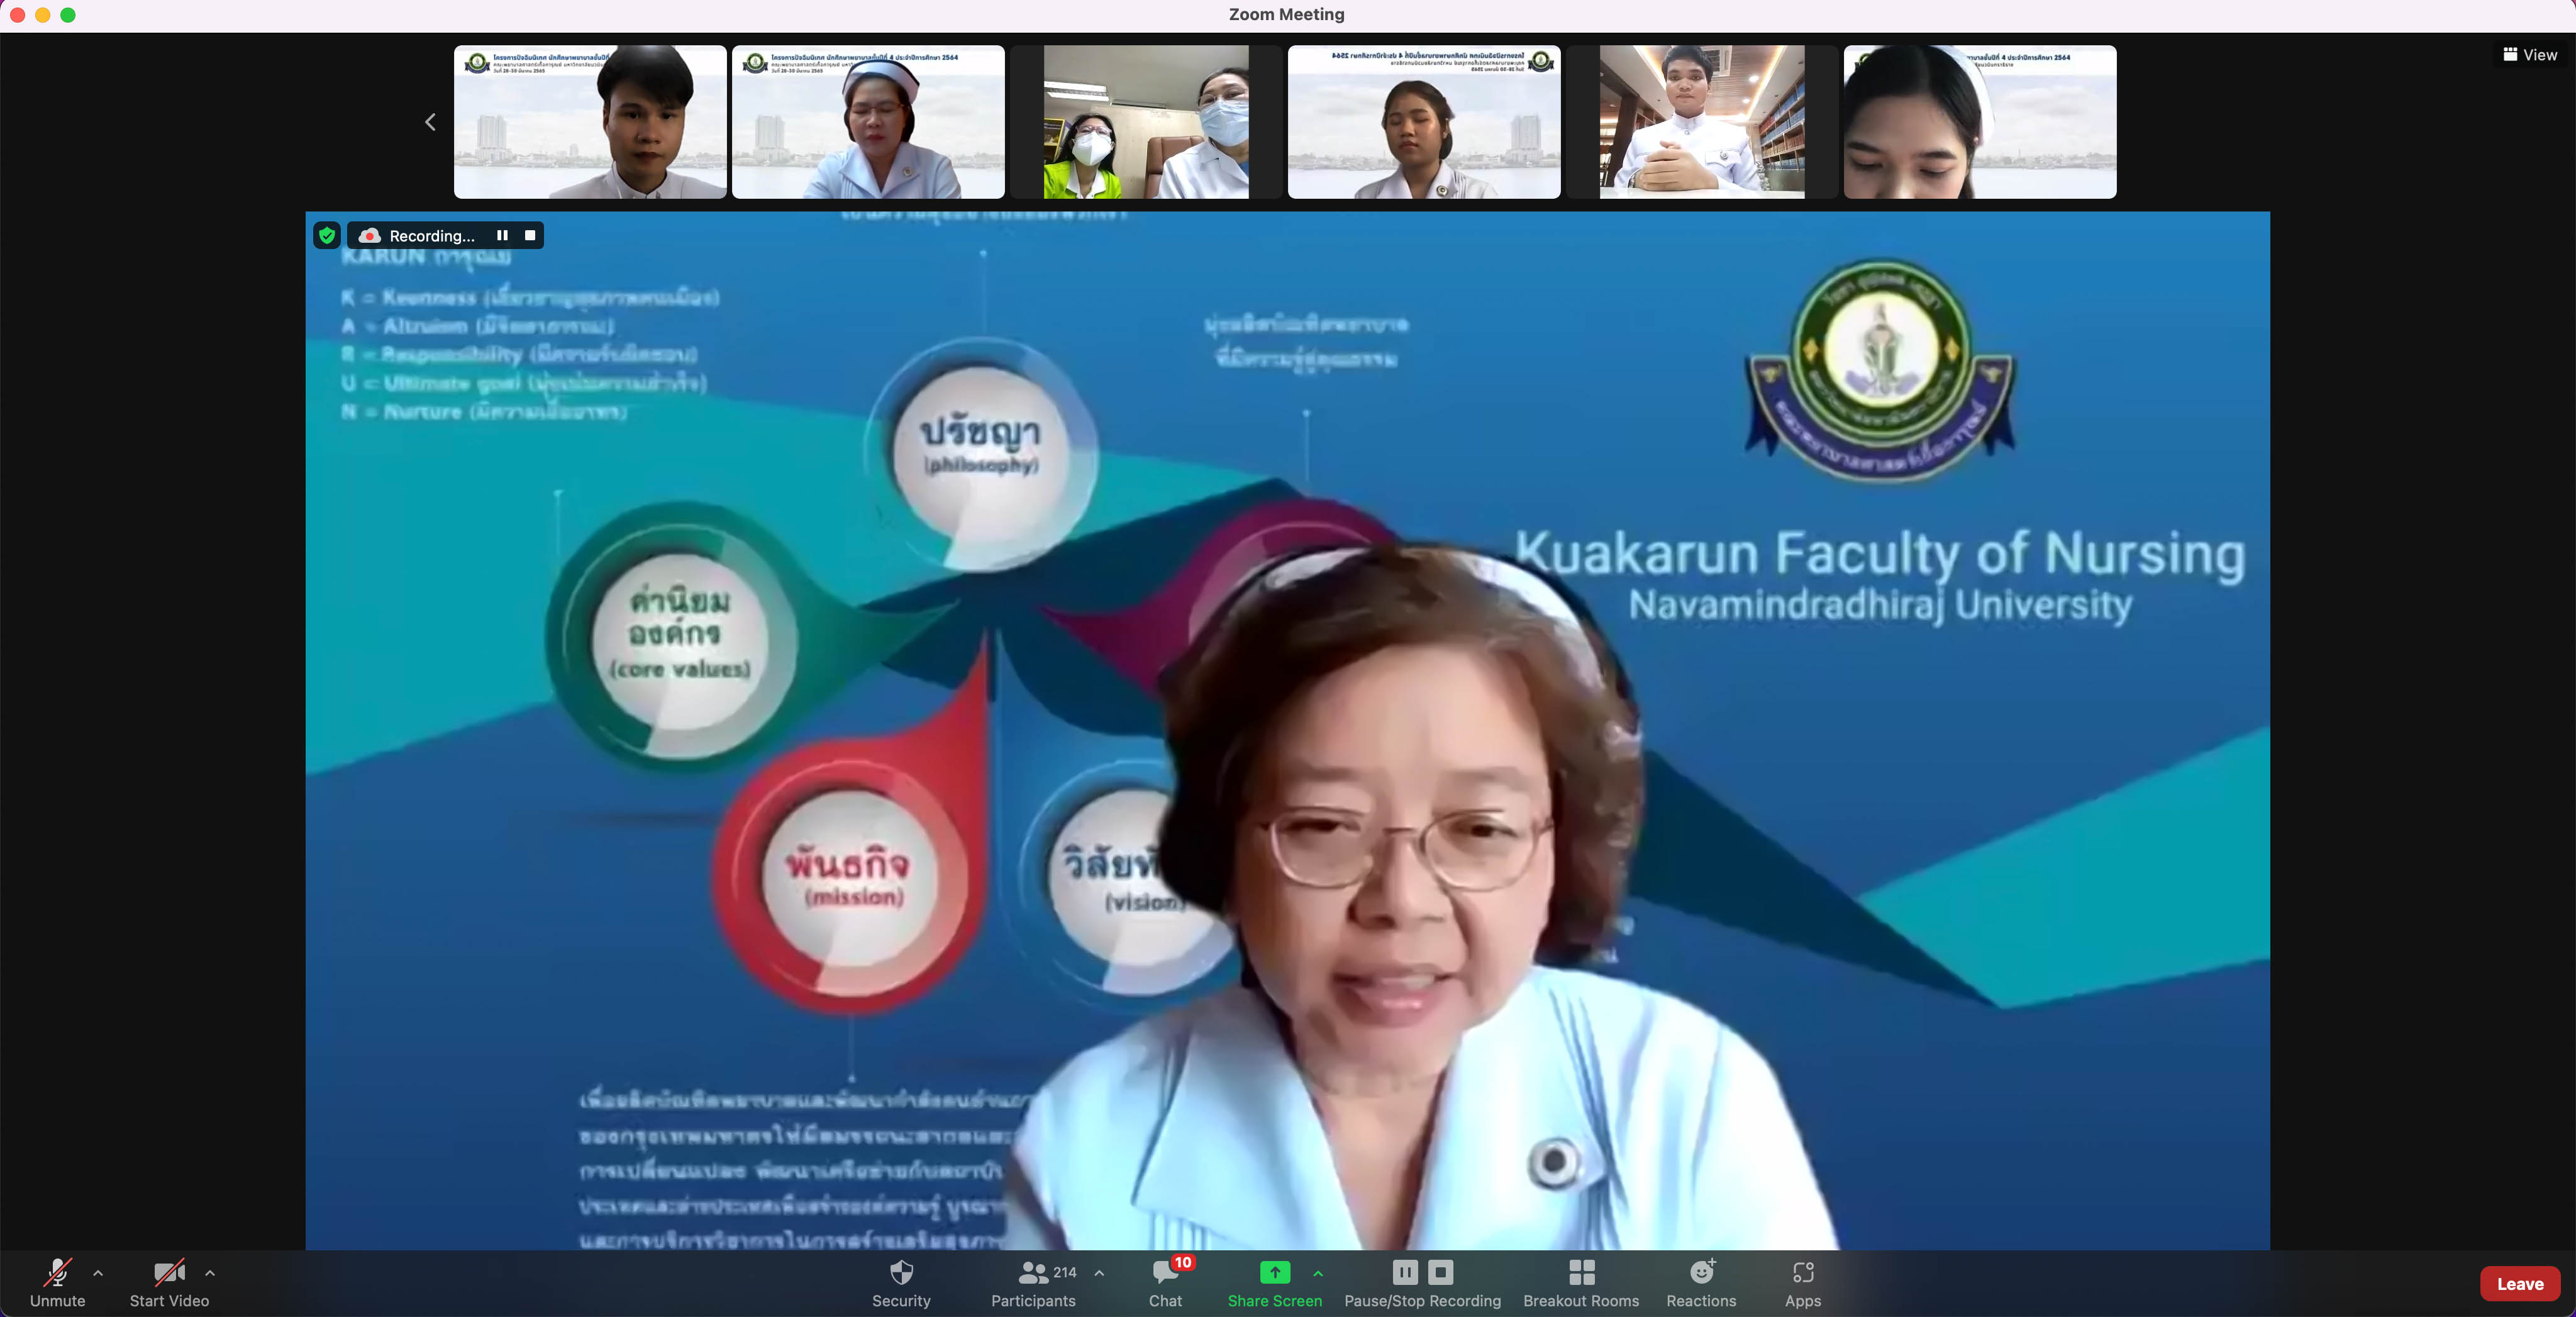Expand audio options arrow next to Unmute
Screen dimensions: 2576x1317
[x=98, y=1273]
